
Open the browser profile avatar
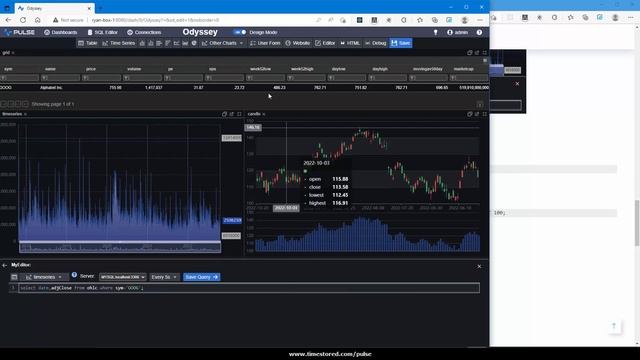[x=464, y=20]
